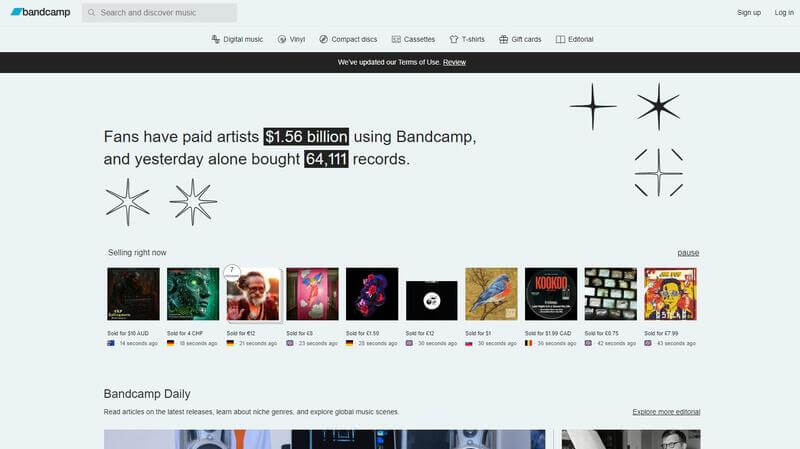Pause the Selling right now feed
The height and width of the screenshot is (449, 800).
pos(688,253)
